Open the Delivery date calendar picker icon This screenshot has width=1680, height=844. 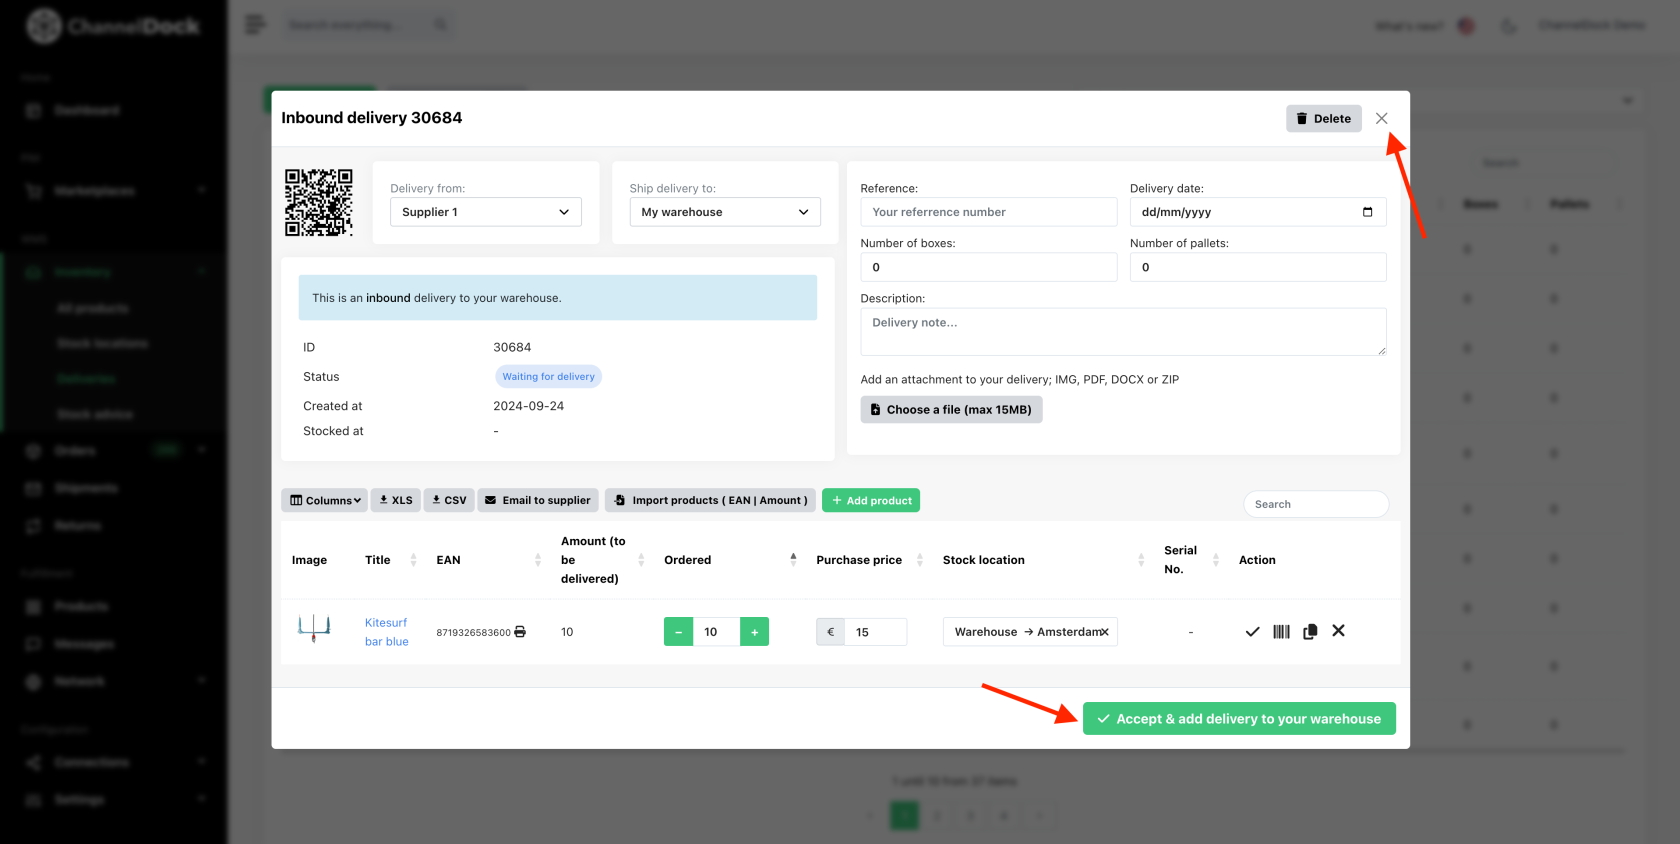[1367, 212]
